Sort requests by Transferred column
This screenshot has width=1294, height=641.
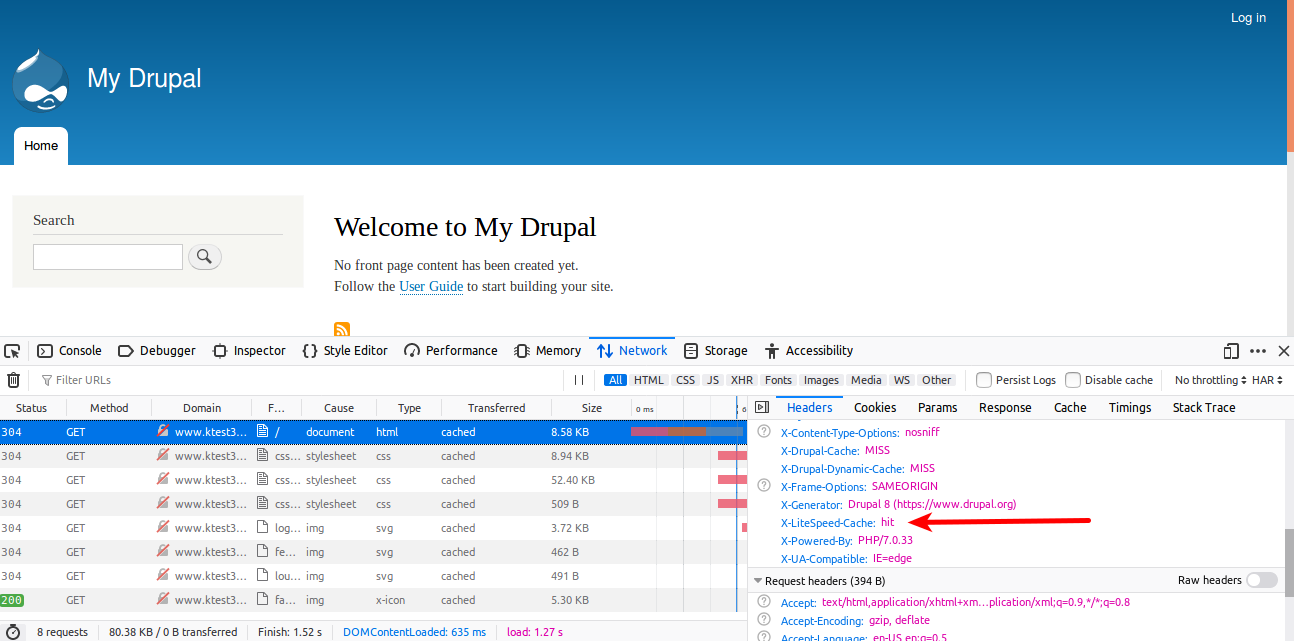tap(496, 408)
